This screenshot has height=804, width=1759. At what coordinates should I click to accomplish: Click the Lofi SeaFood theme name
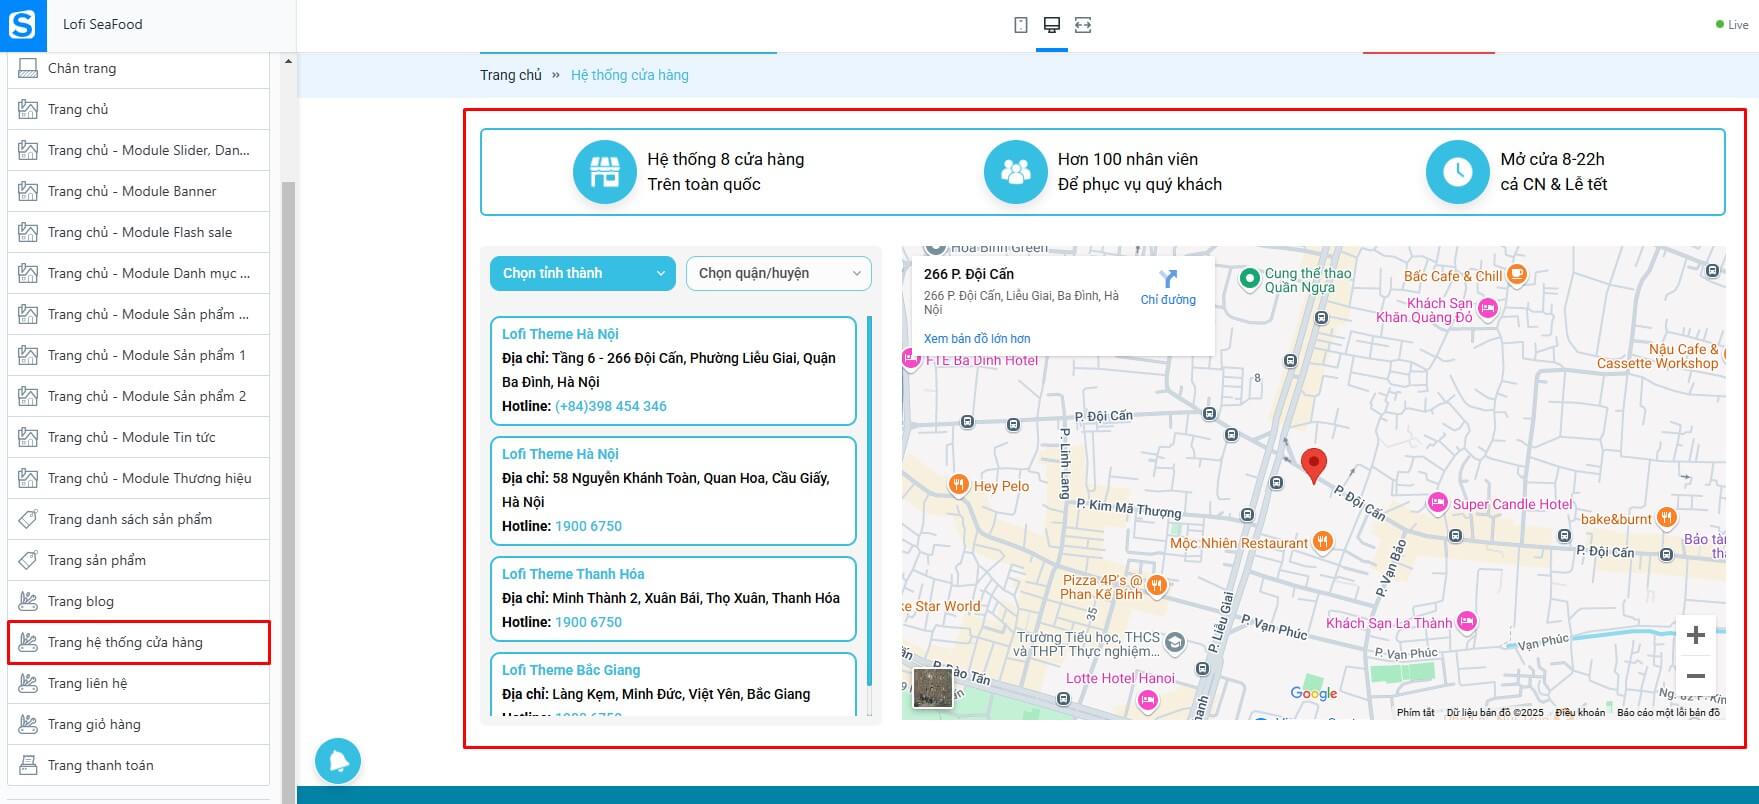click(103, 25)
